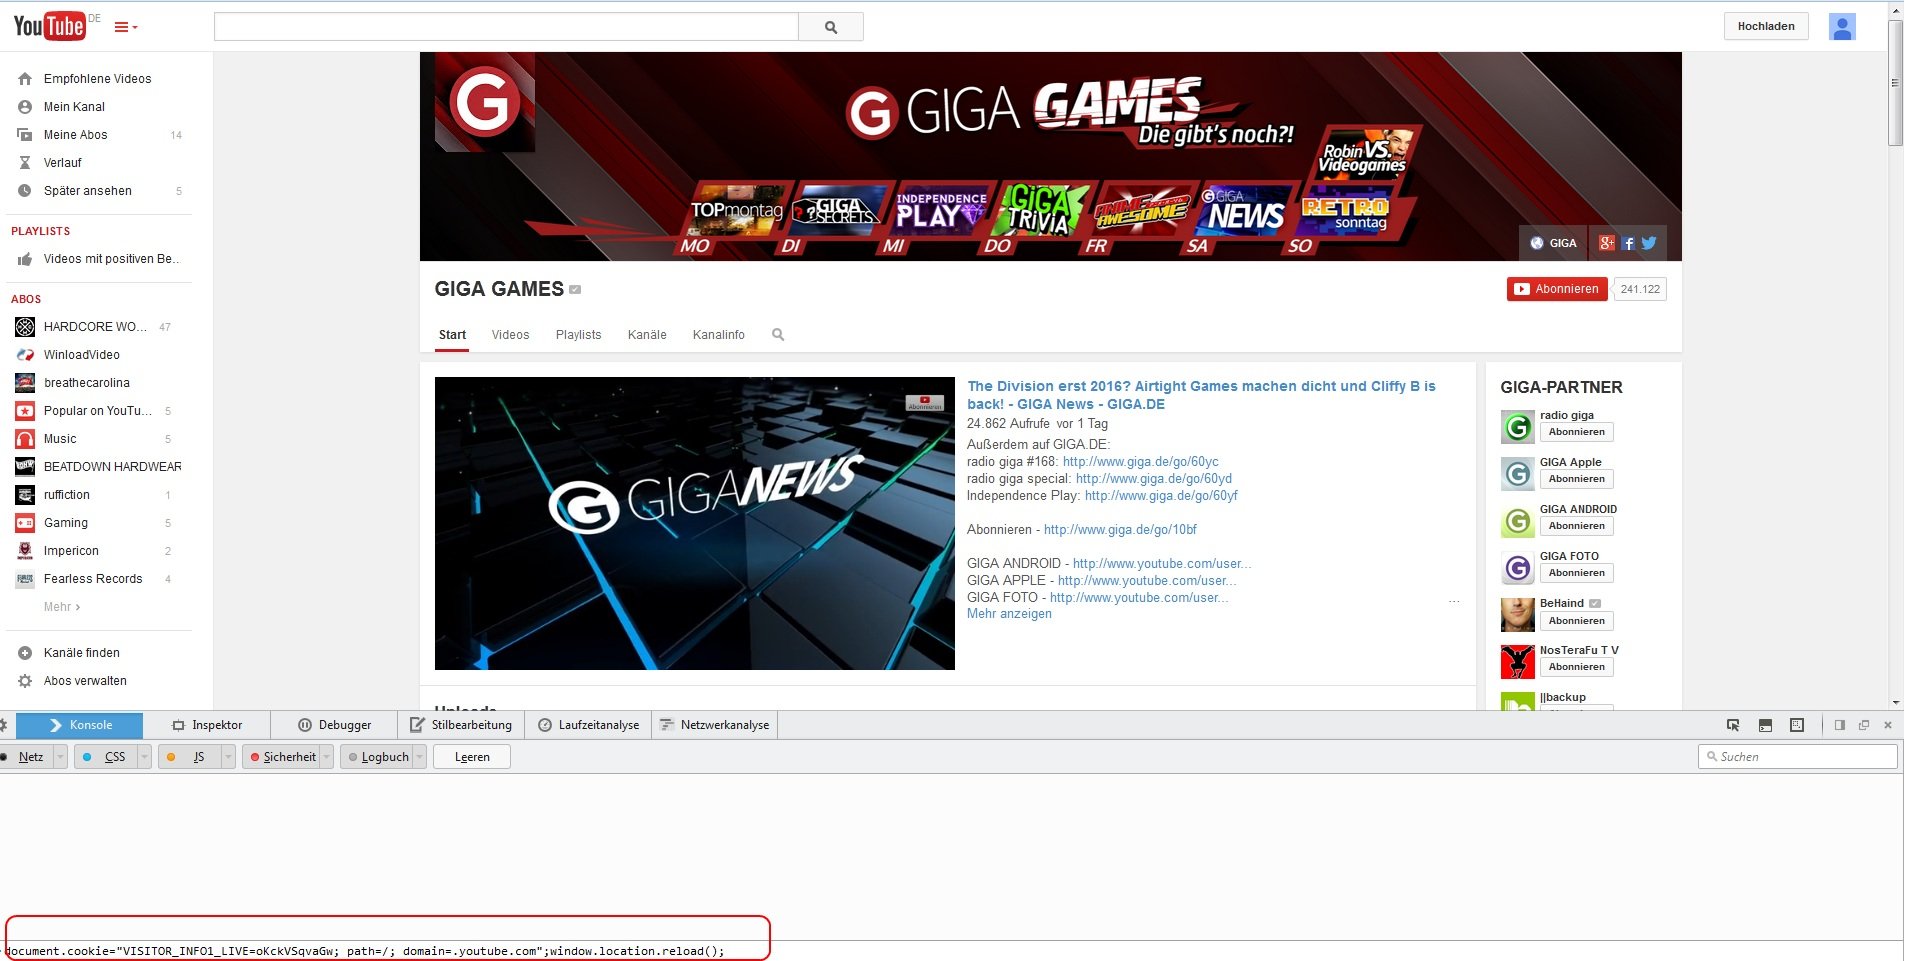Focus the YouTube search input field
Image resolution: width=1912 pixels, height=961 pixels.
click(x=506, y=27)
